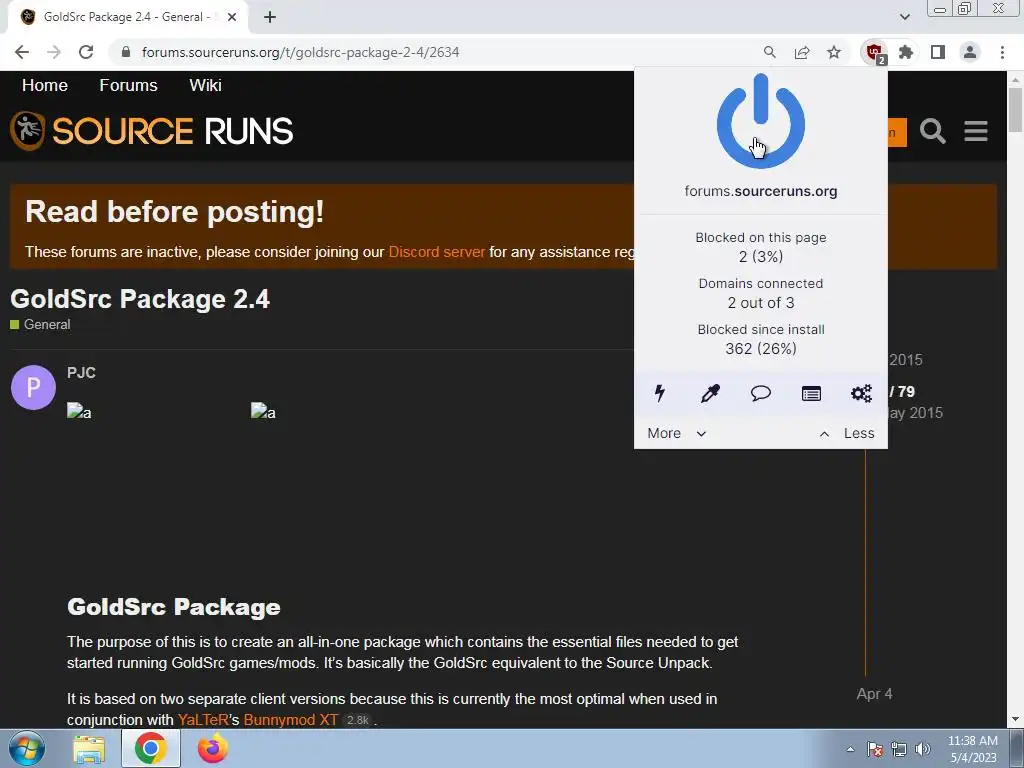The width and height of the screenshot is (1024, 768).
Task: Activate the element picker eyedropper icon
Action: (x=710, y=393)
